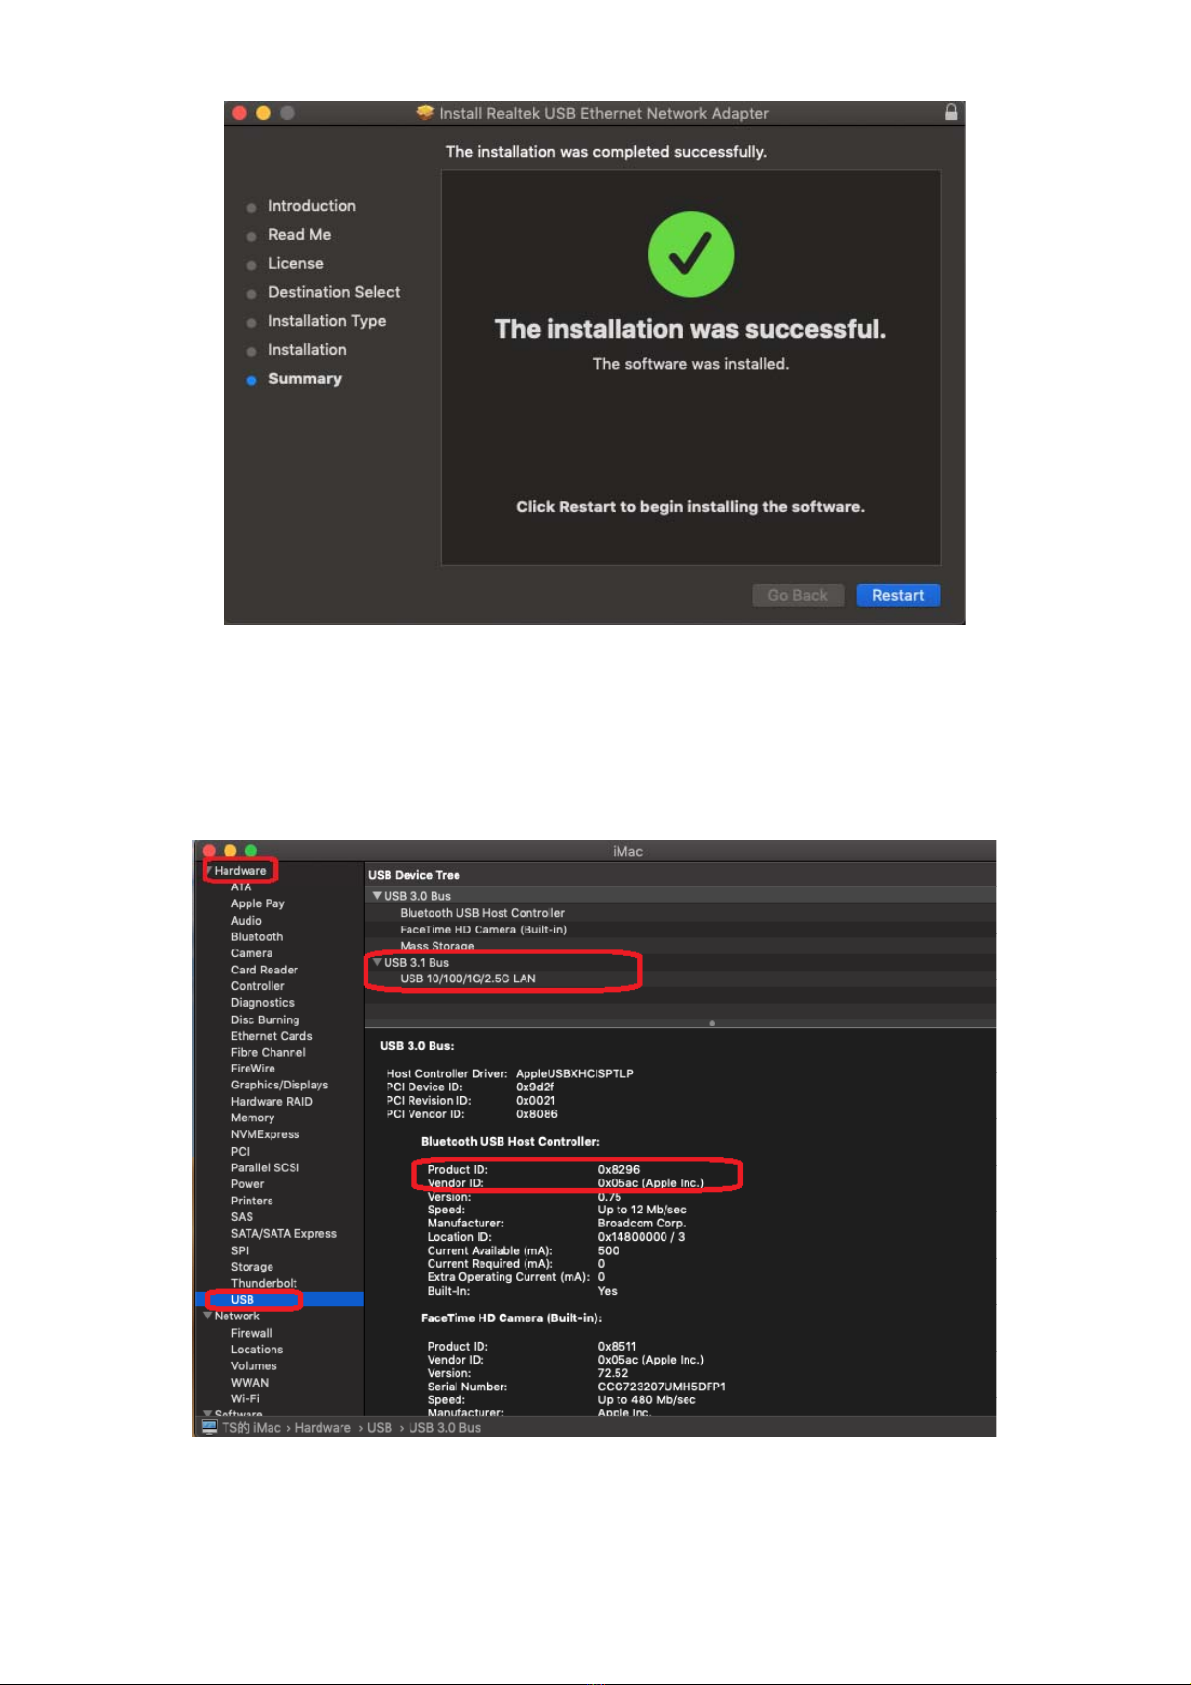Open Wi-Fi under the Network section
Screen dimensions: 1191x1685
tap(245, 1398)
